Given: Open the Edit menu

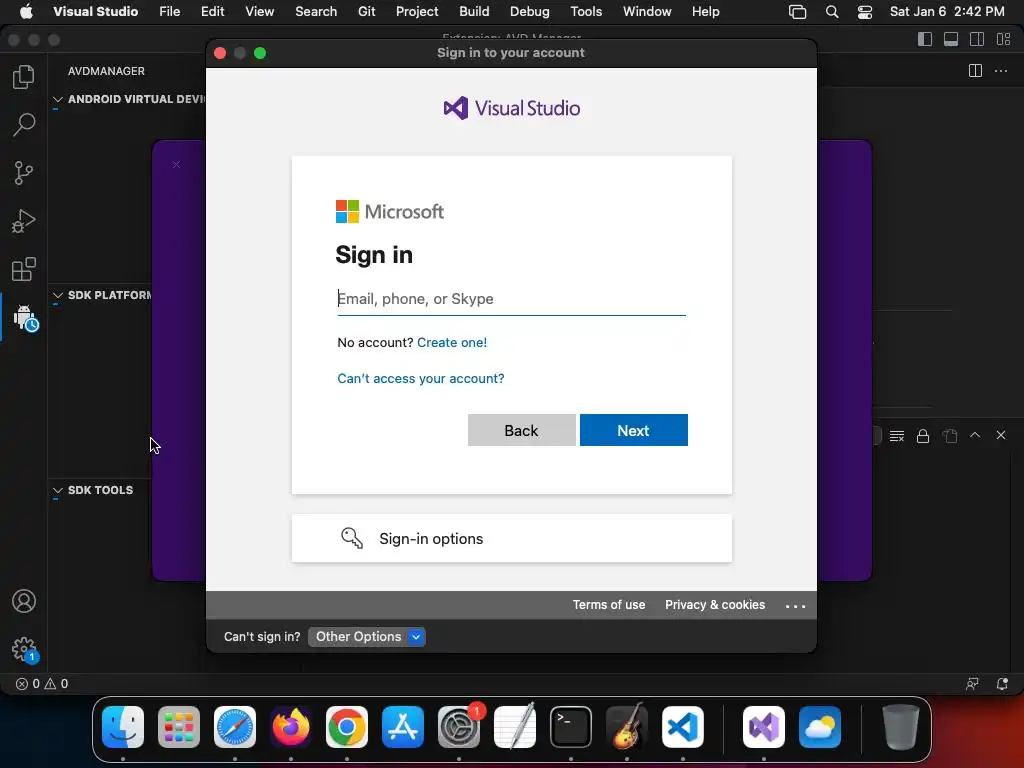Looking at the screenshot, I should coord(212,12).
